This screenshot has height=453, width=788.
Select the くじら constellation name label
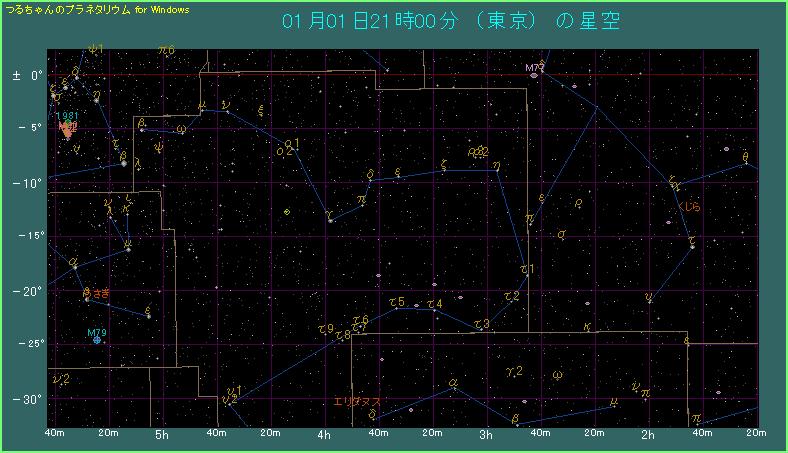690,207
